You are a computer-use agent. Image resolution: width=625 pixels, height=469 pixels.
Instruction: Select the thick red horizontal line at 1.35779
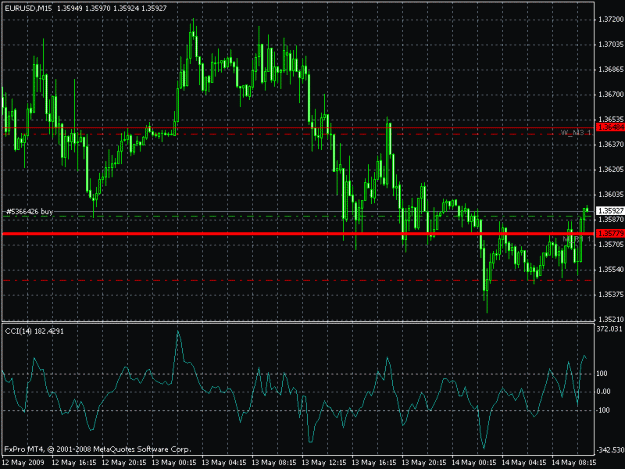coord(298,234)
